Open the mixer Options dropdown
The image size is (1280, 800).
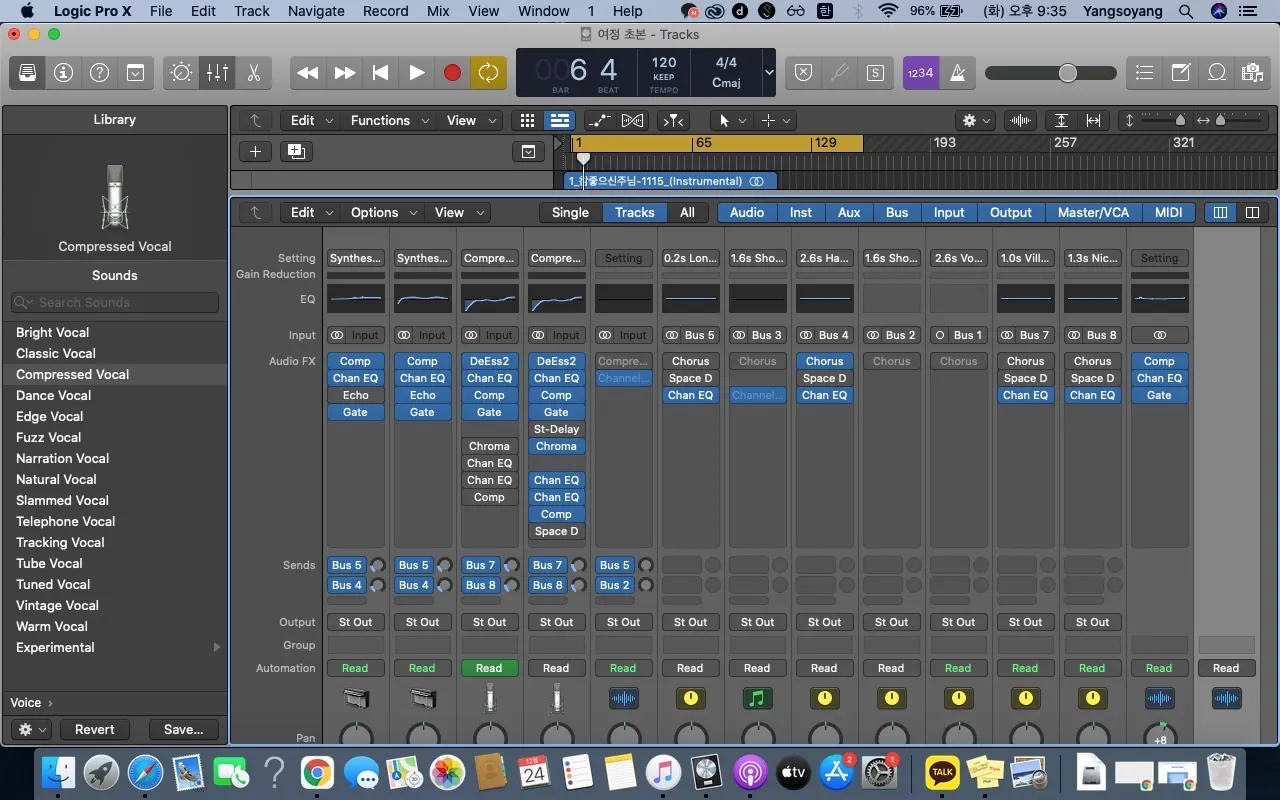pyautogui.click(x=384, y=212)
